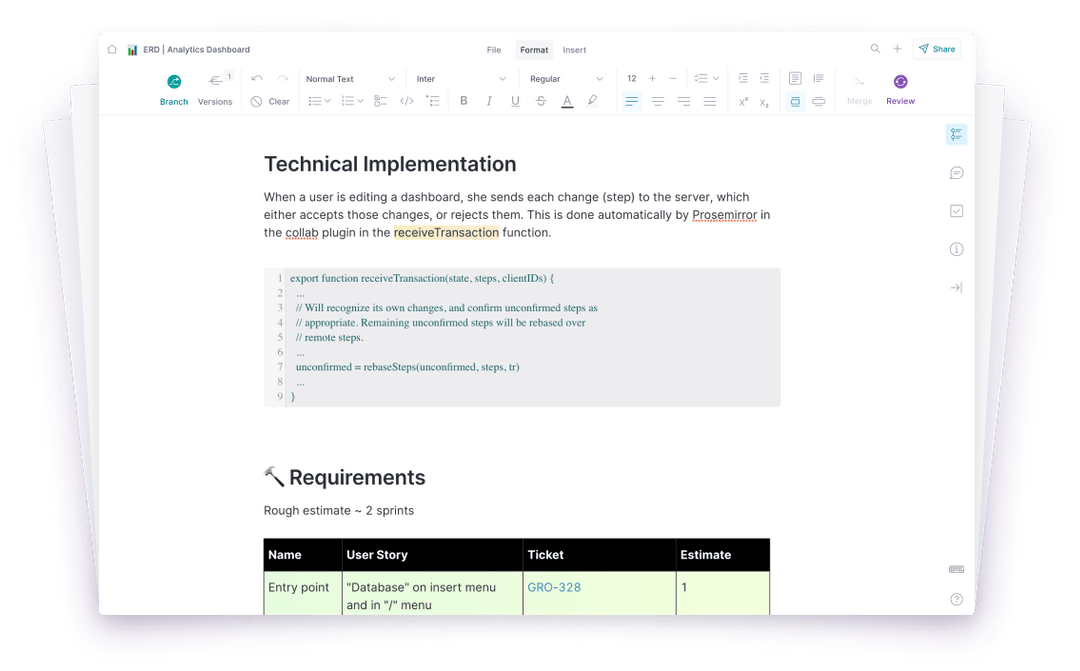This screenshot has width=1080, height=671.
Task: Switch to the Format tab
Action: [534, 50]
